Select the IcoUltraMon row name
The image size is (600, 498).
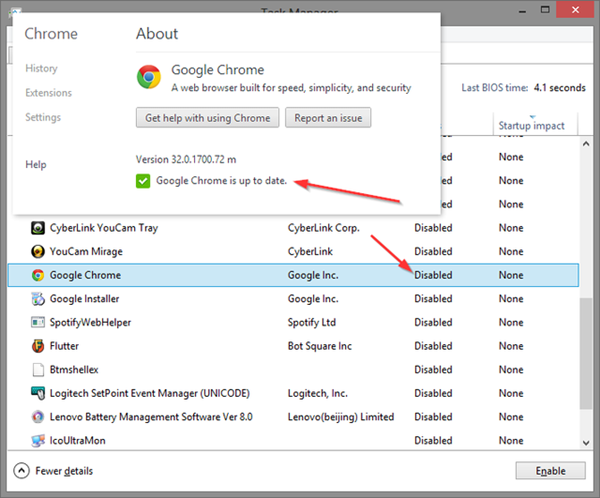pos(77,441)
